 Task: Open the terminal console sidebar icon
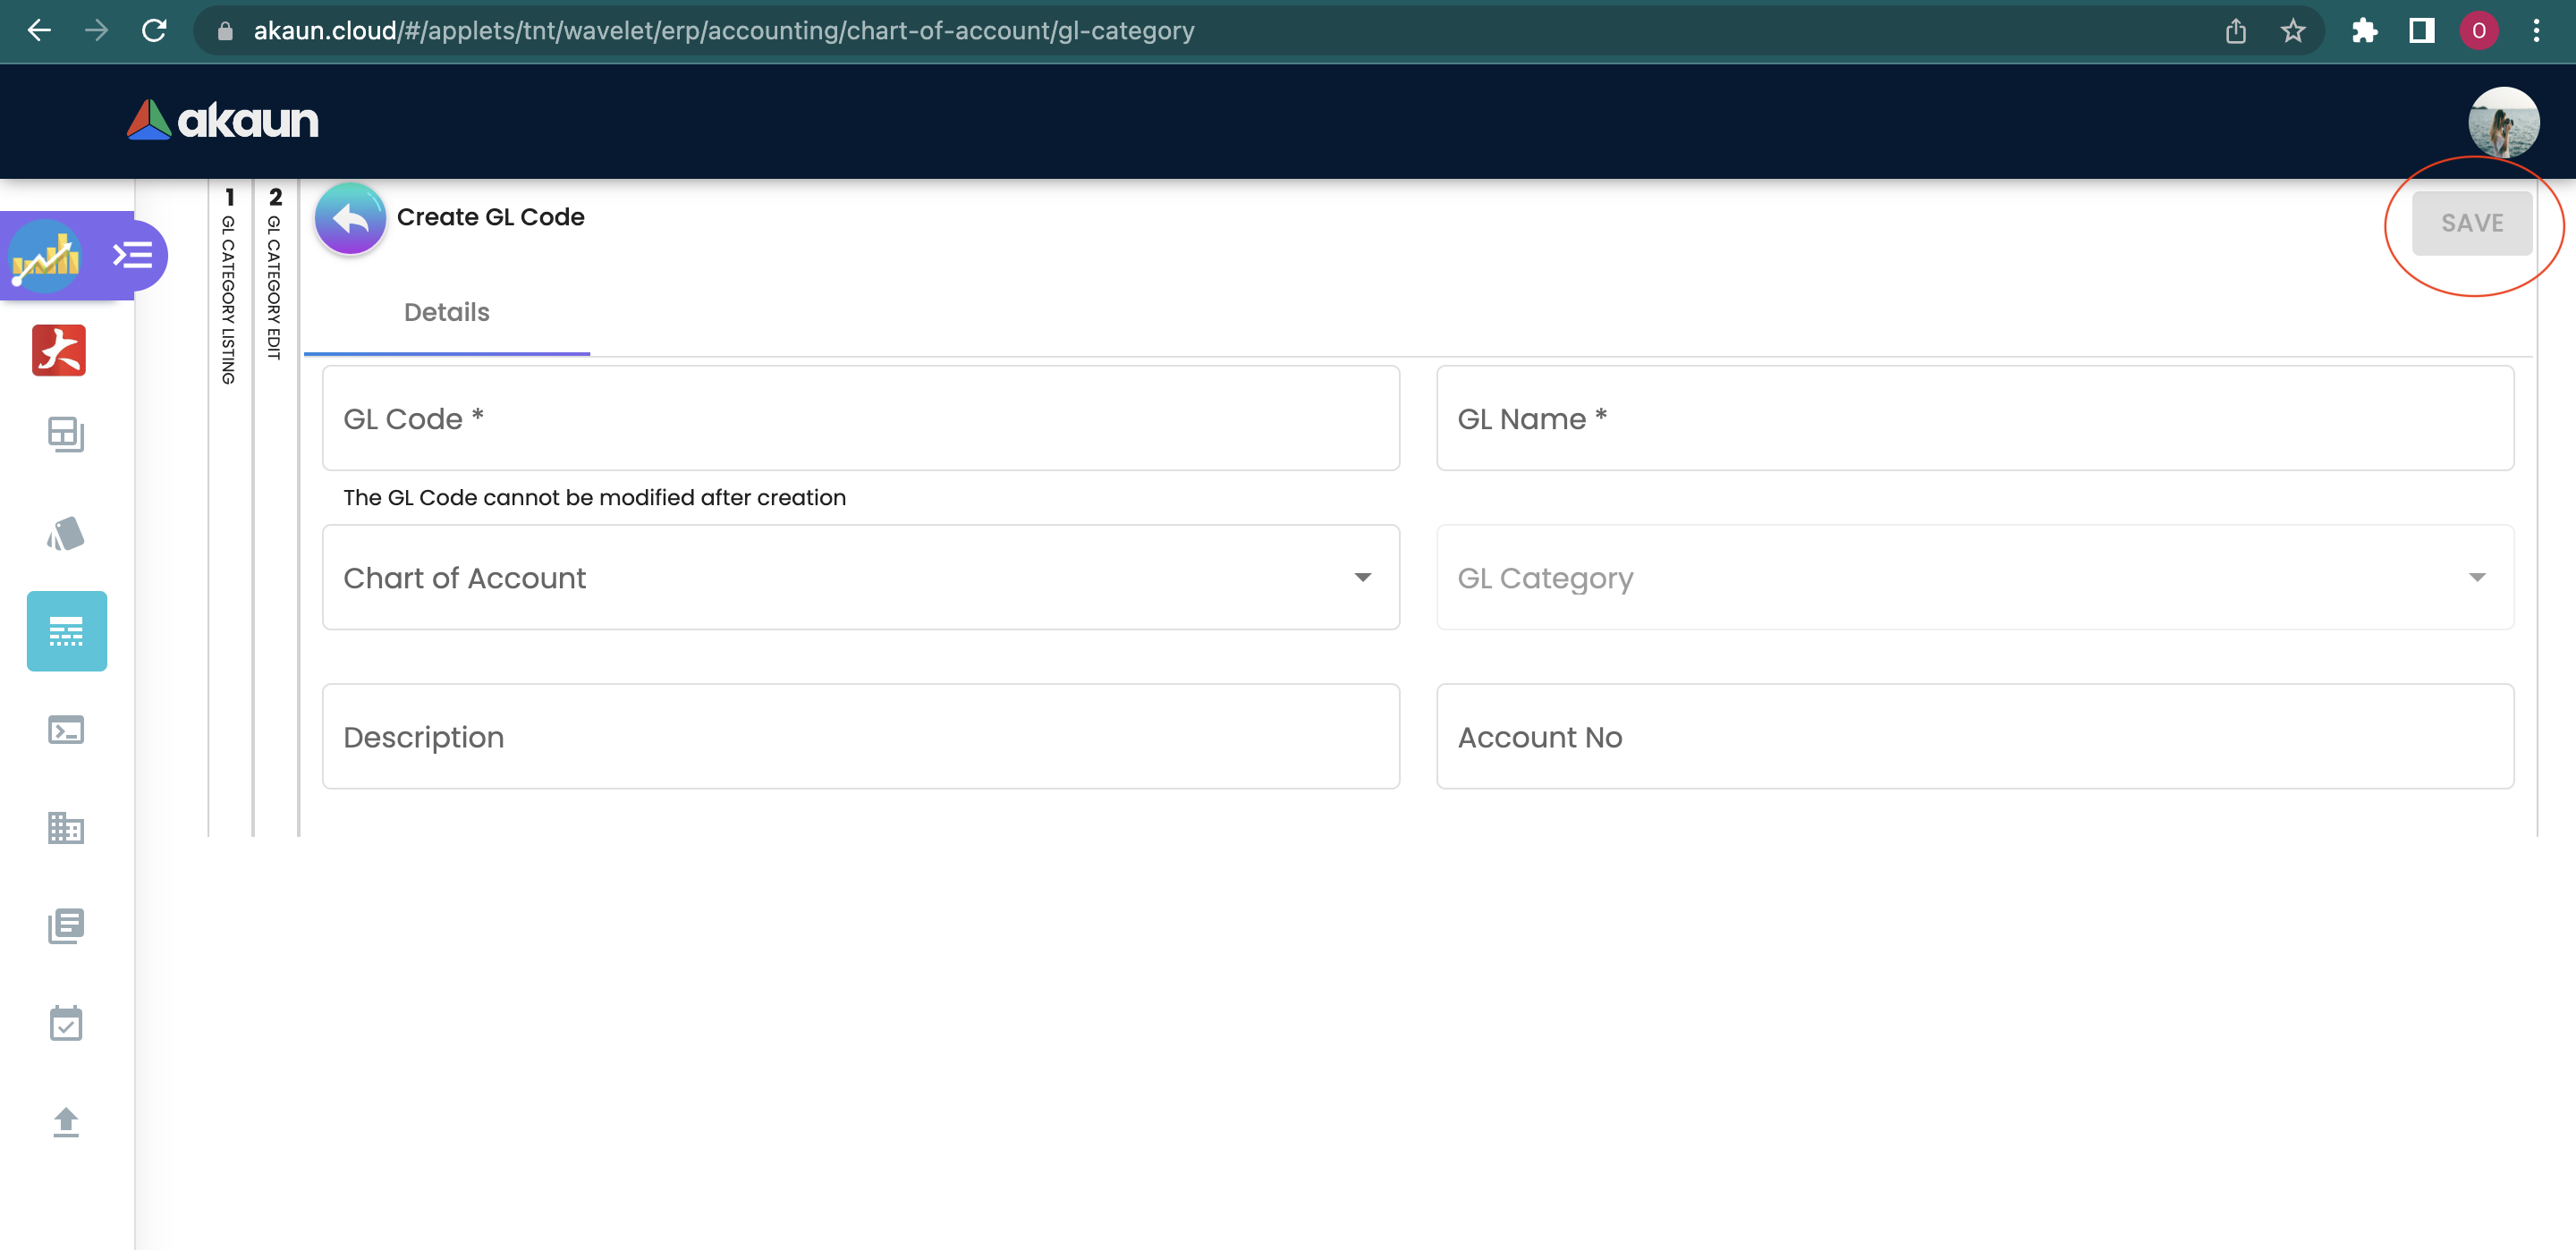pos(66,730)
